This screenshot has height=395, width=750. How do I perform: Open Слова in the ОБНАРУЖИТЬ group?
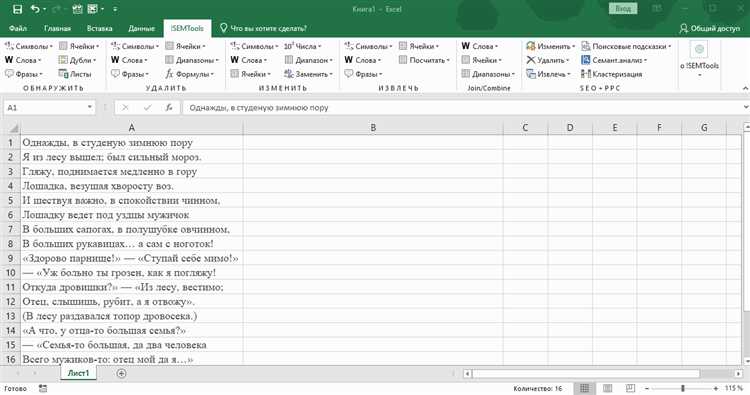point(23,60)
